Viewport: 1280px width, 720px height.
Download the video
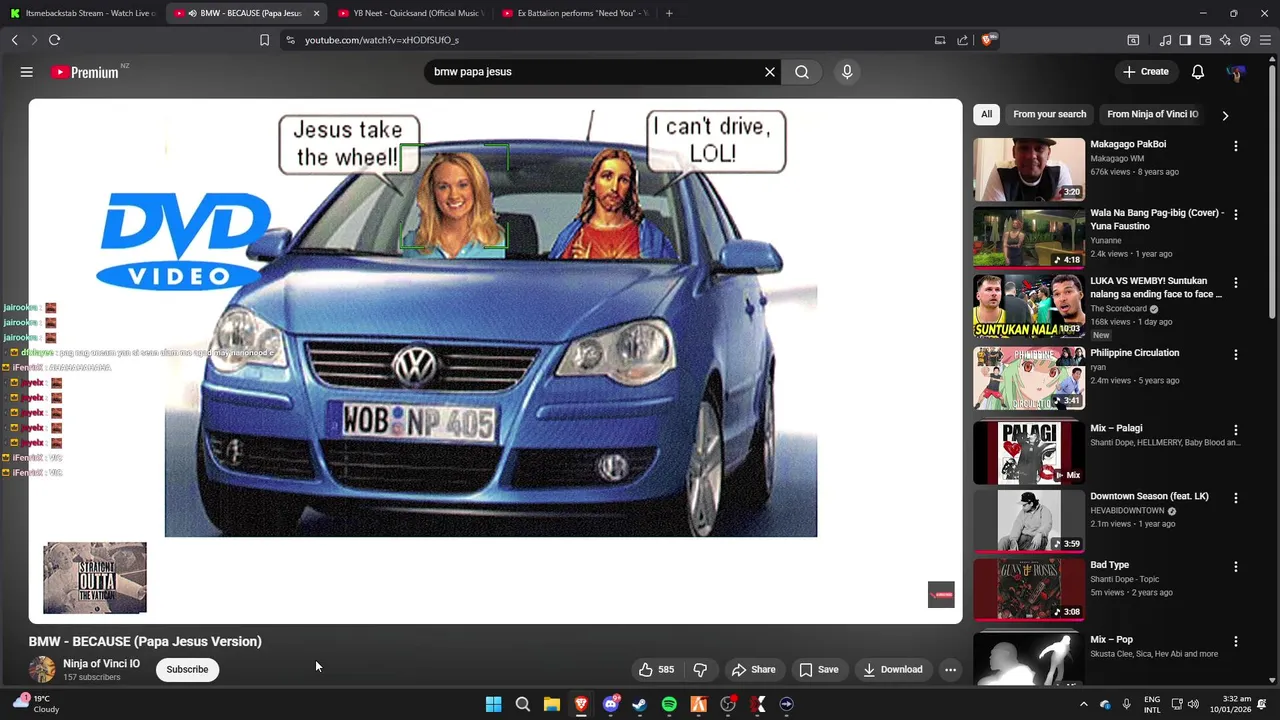893,670
